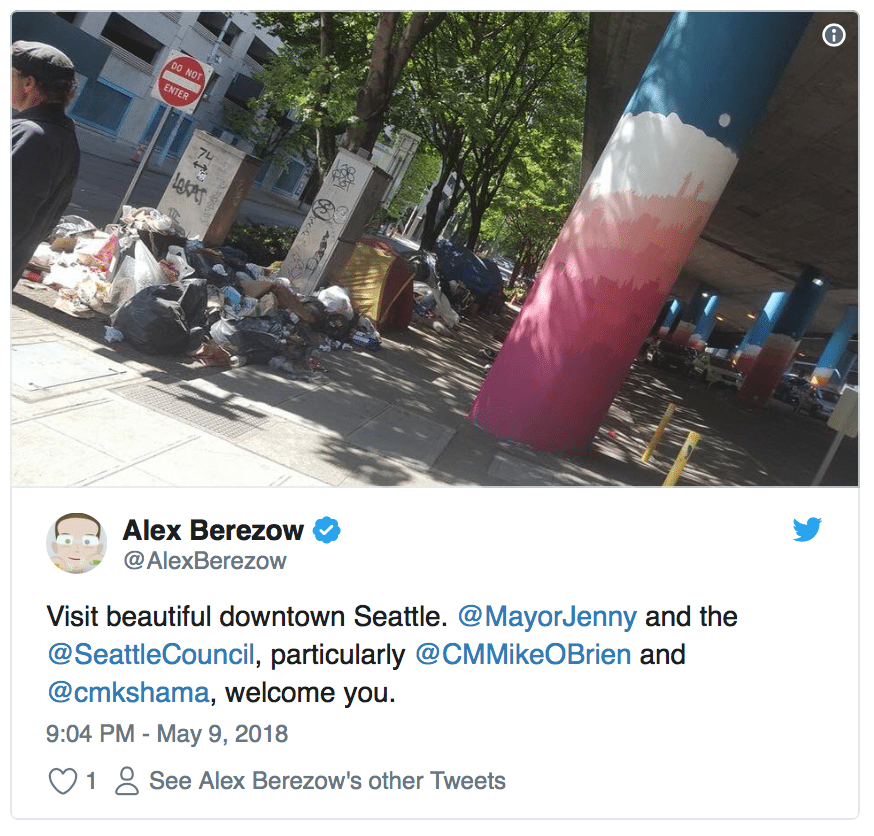Viewport: 874px width, 836px height.
Task: Click the Twitter bird logo
Action: point(807,529)
